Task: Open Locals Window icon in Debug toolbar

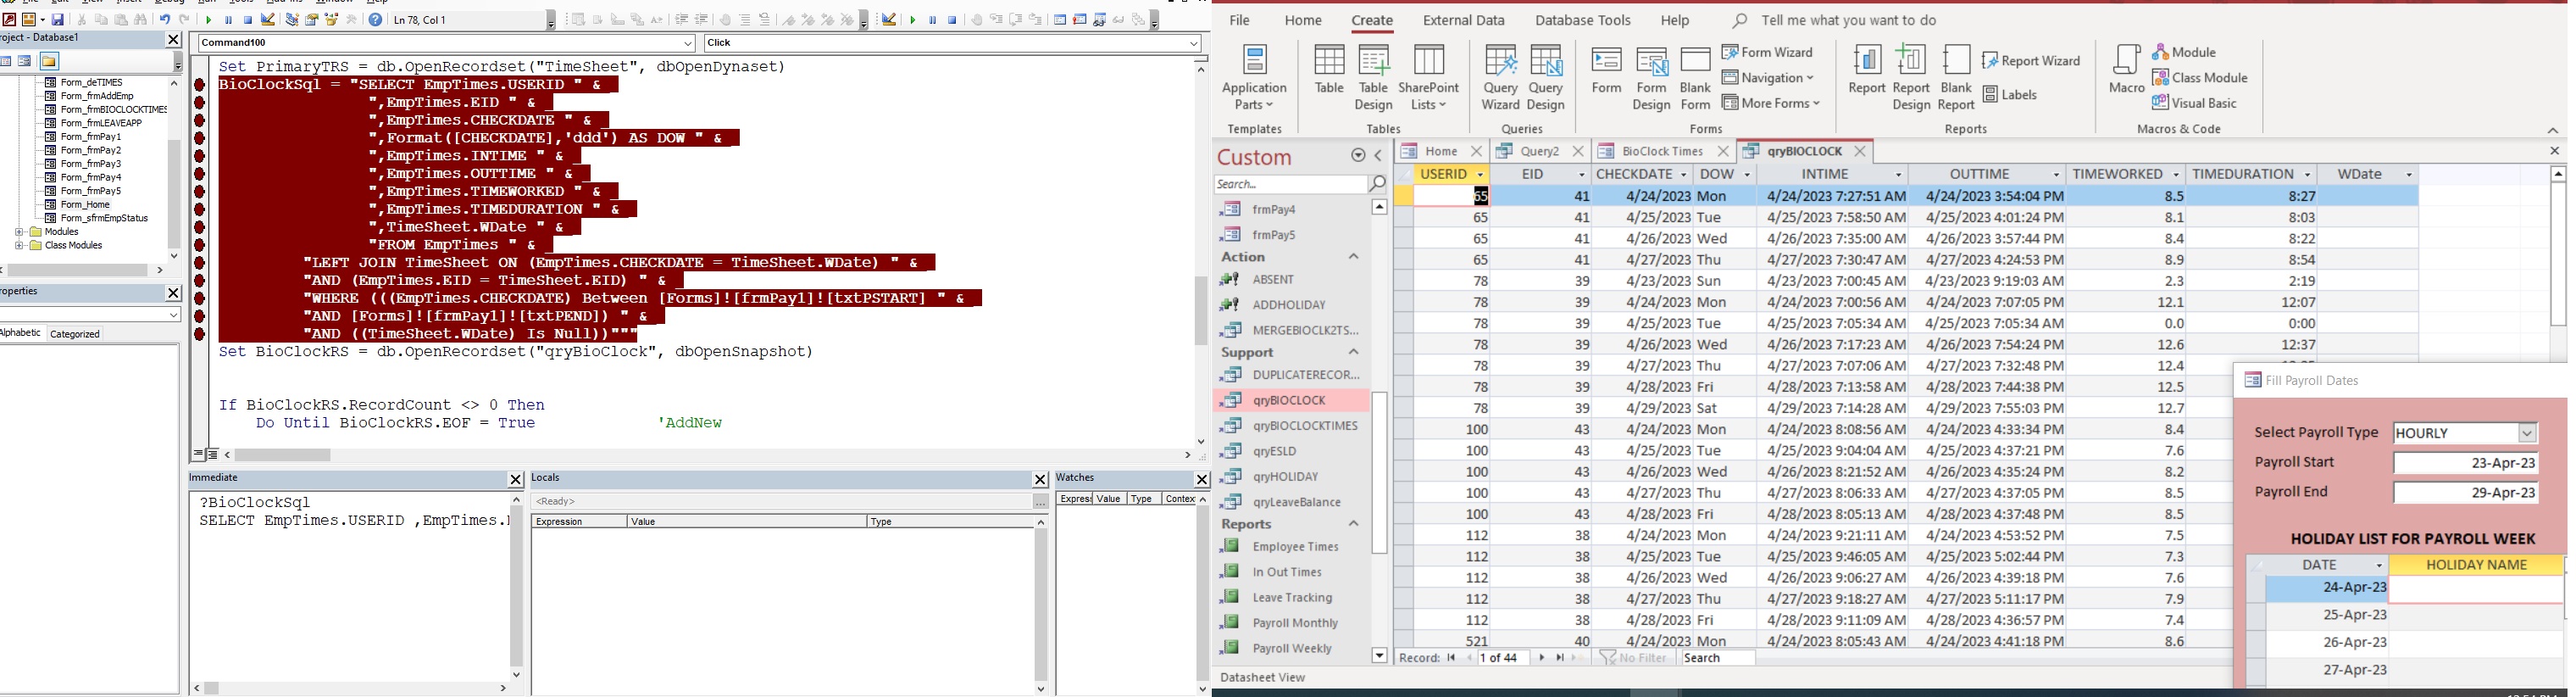Action: (1061, 20)
